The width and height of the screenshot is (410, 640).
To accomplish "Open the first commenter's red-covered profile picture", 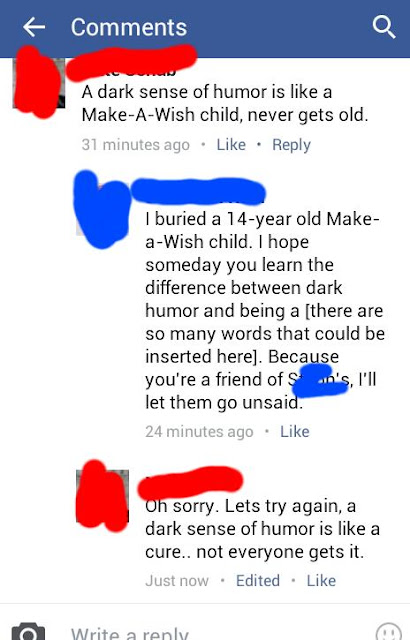I will [38, 82].
